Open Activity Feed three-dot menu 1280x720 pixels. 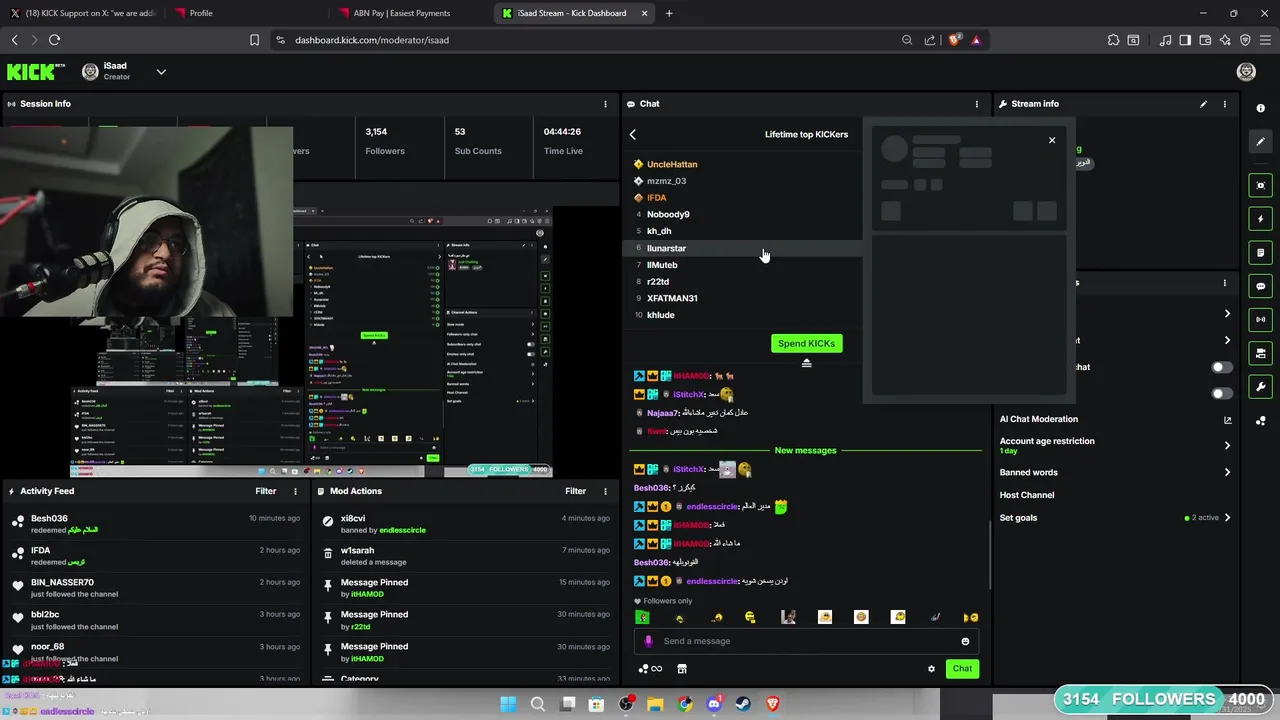pos(295,491)
